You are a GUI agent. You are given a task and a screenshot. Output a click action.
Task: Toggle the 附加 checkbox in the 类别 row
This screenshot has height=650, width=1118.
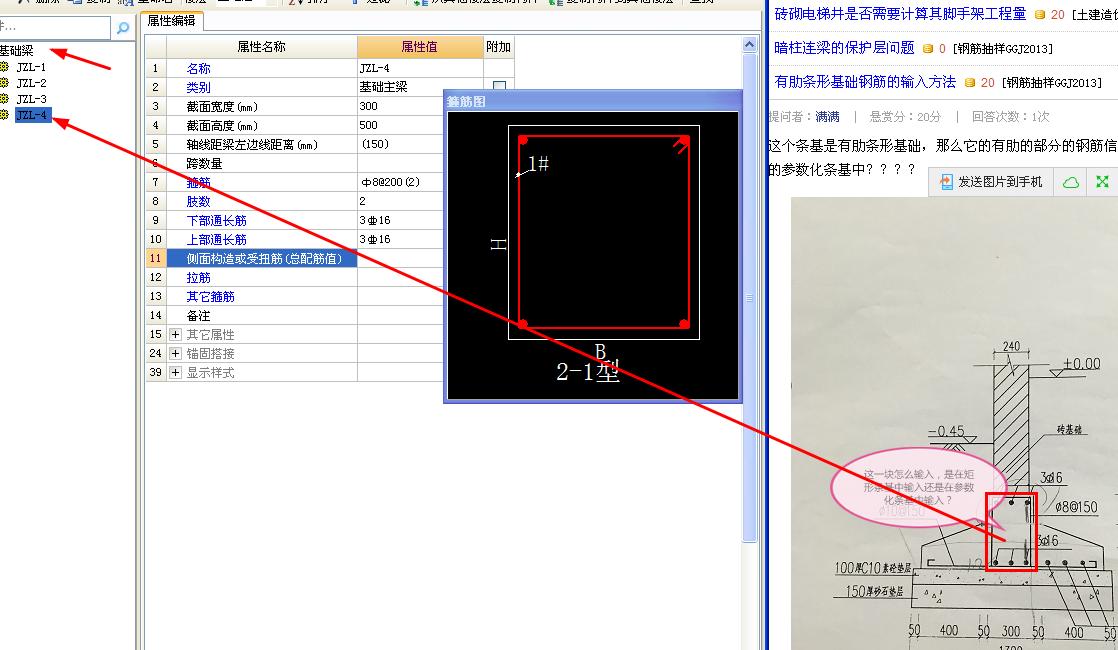point(499,86)
